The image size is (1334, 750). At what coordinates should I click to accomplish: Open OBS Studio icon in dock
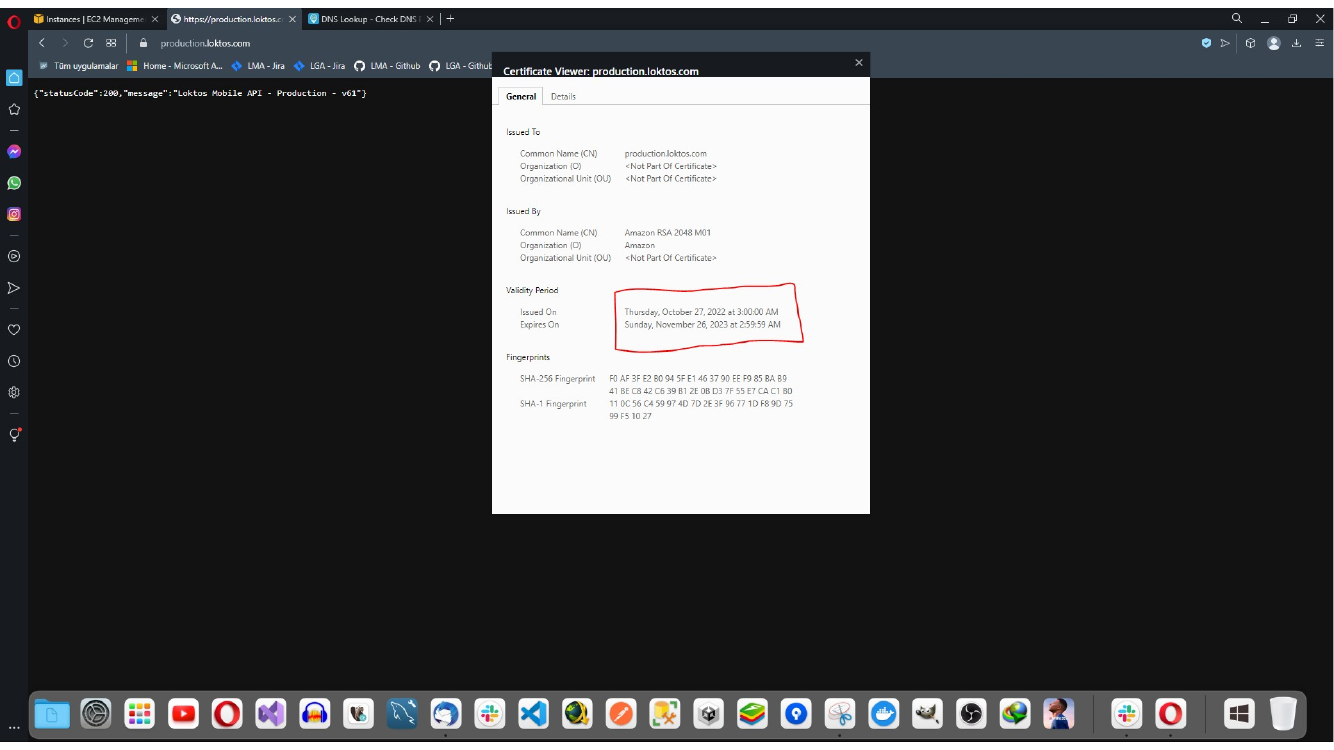click(x=971, y=713)
